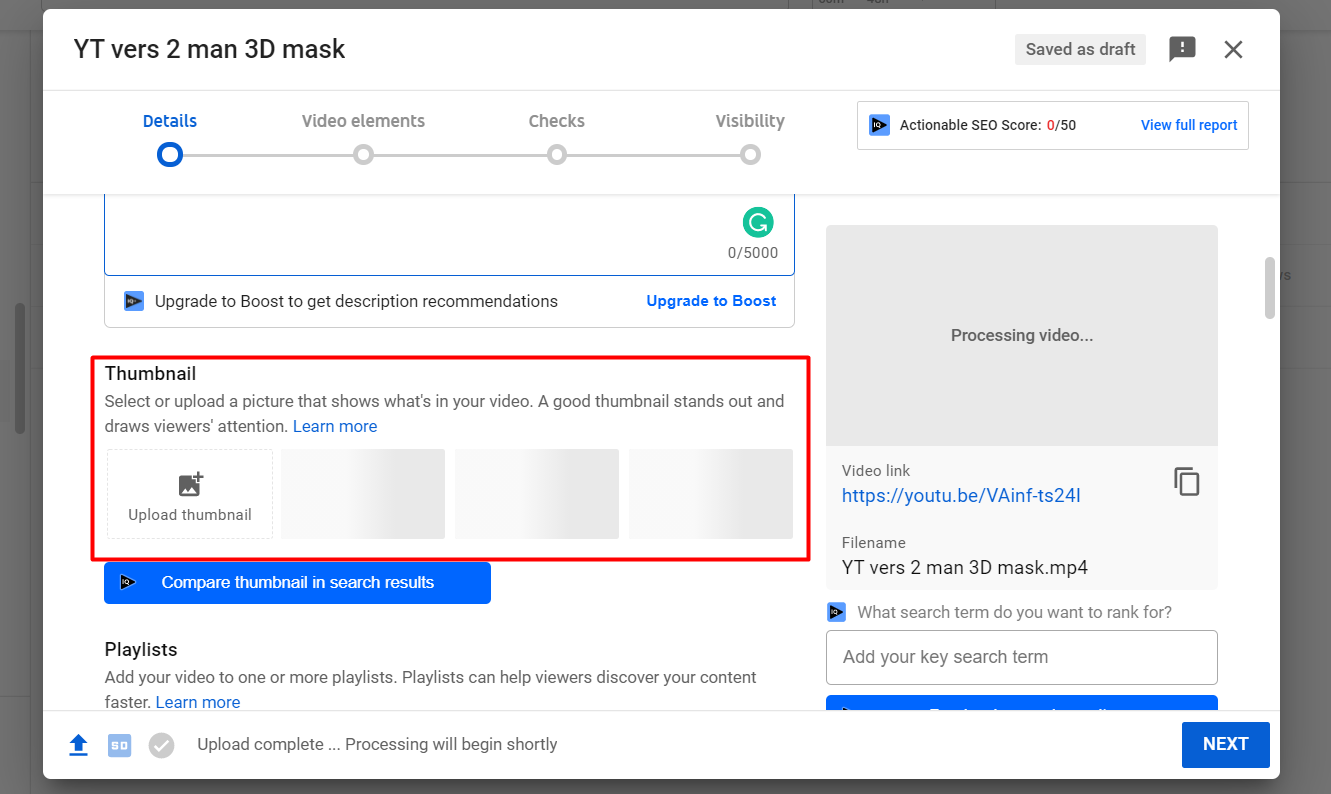
Task: Open View full report link
Action: point(1189,125)
